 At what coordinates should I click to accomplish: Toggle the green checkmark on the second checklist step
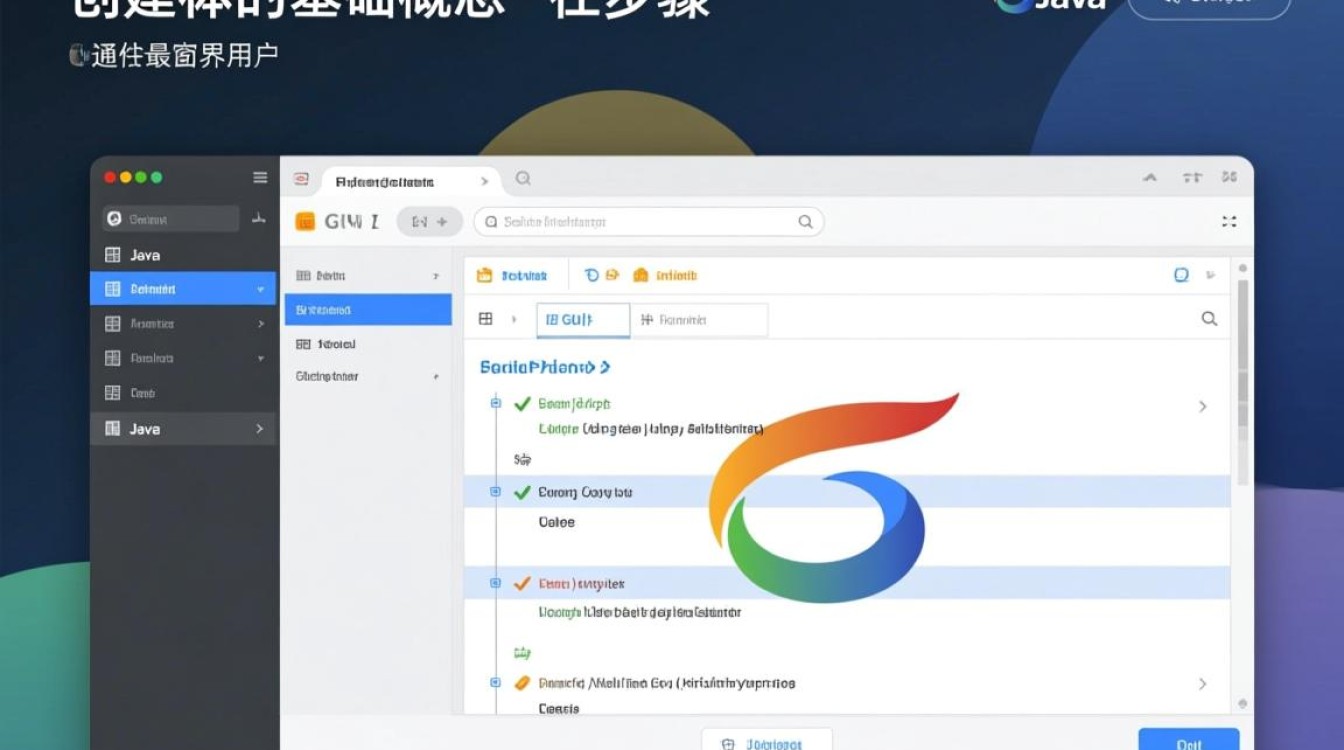520,492
